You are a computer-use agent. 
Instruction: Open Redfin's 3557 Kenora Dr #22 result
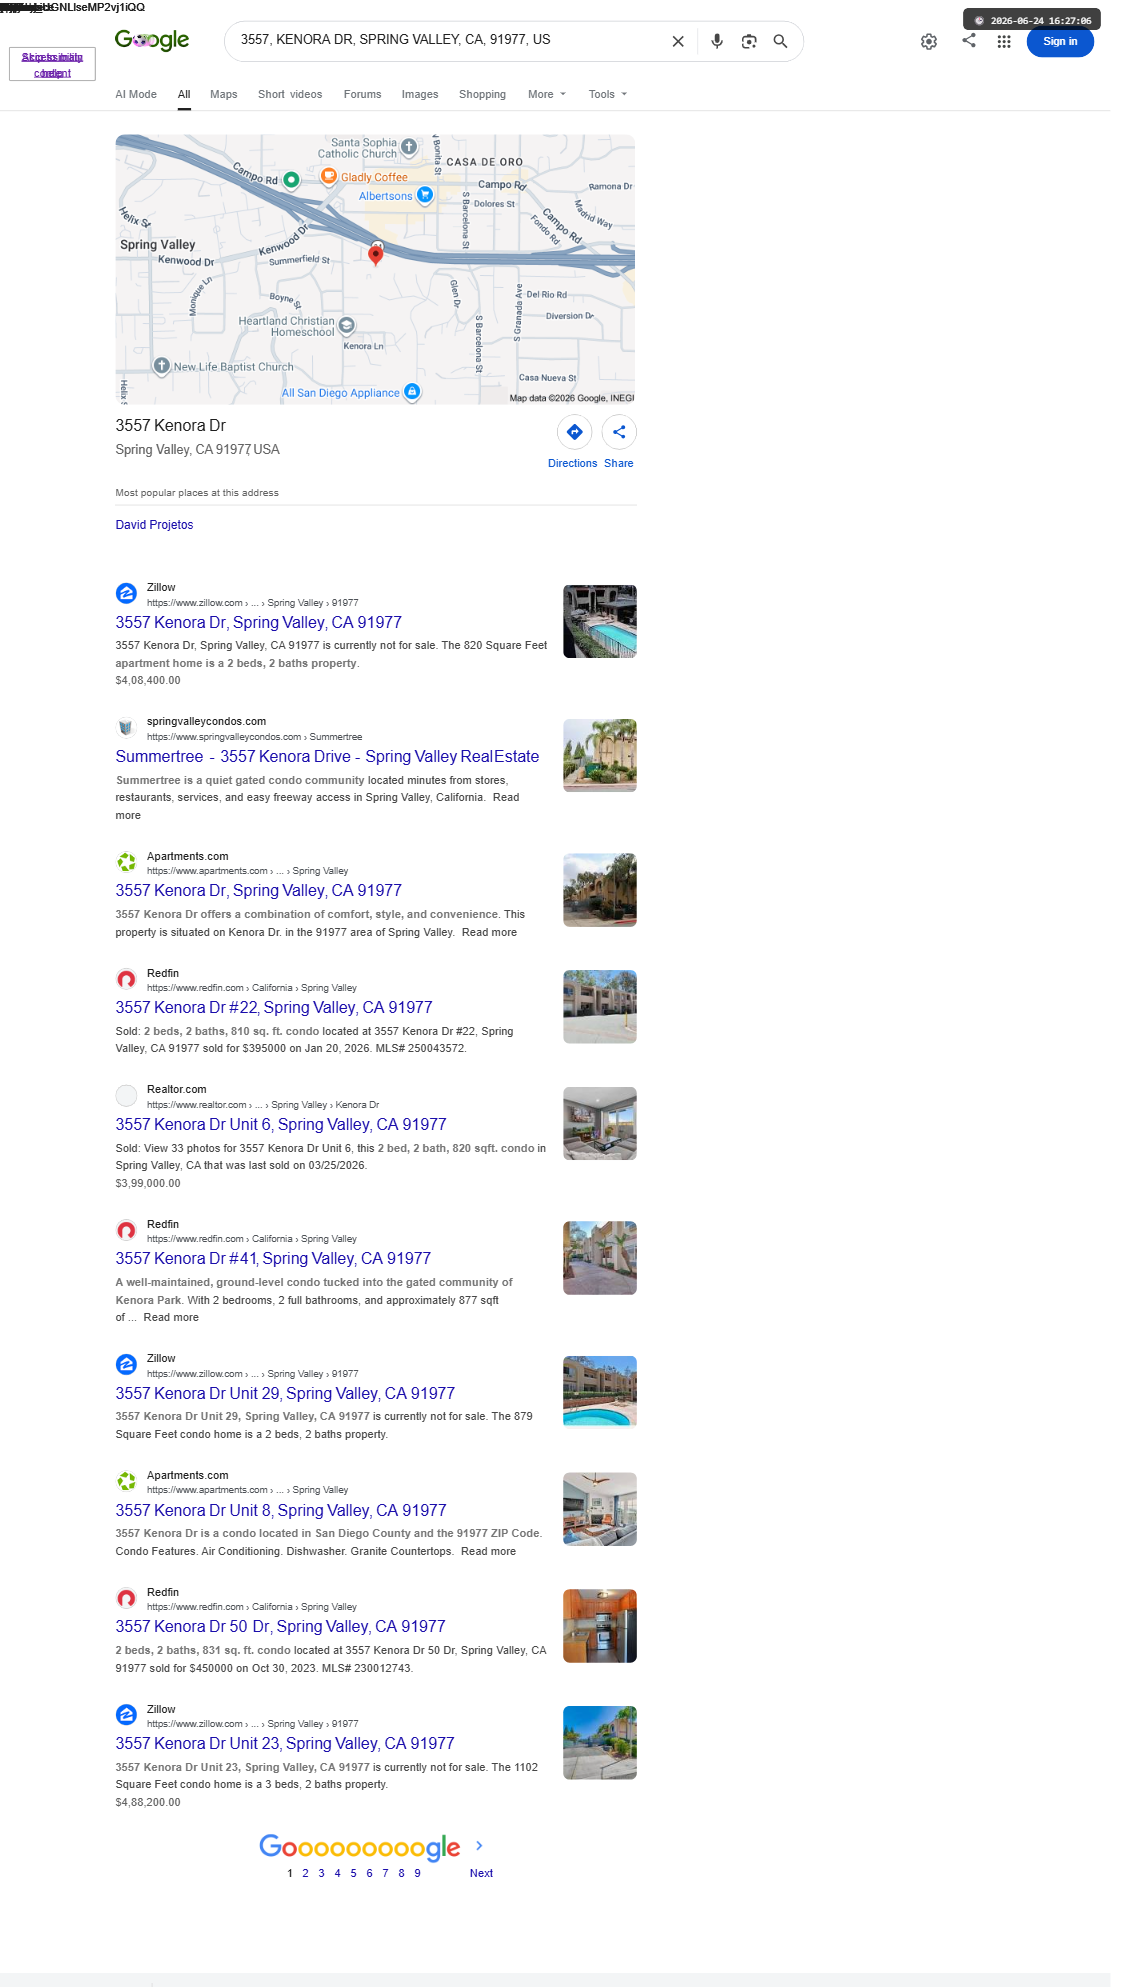pyautogui.click(x=274, y=1007)
